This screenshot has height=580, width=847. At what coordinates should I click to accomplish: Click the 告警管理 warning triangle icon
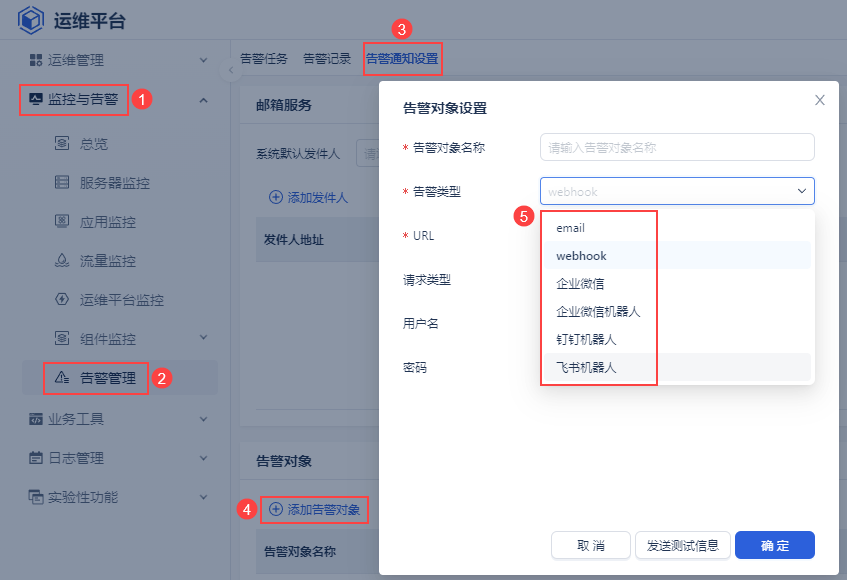[62, 377]
